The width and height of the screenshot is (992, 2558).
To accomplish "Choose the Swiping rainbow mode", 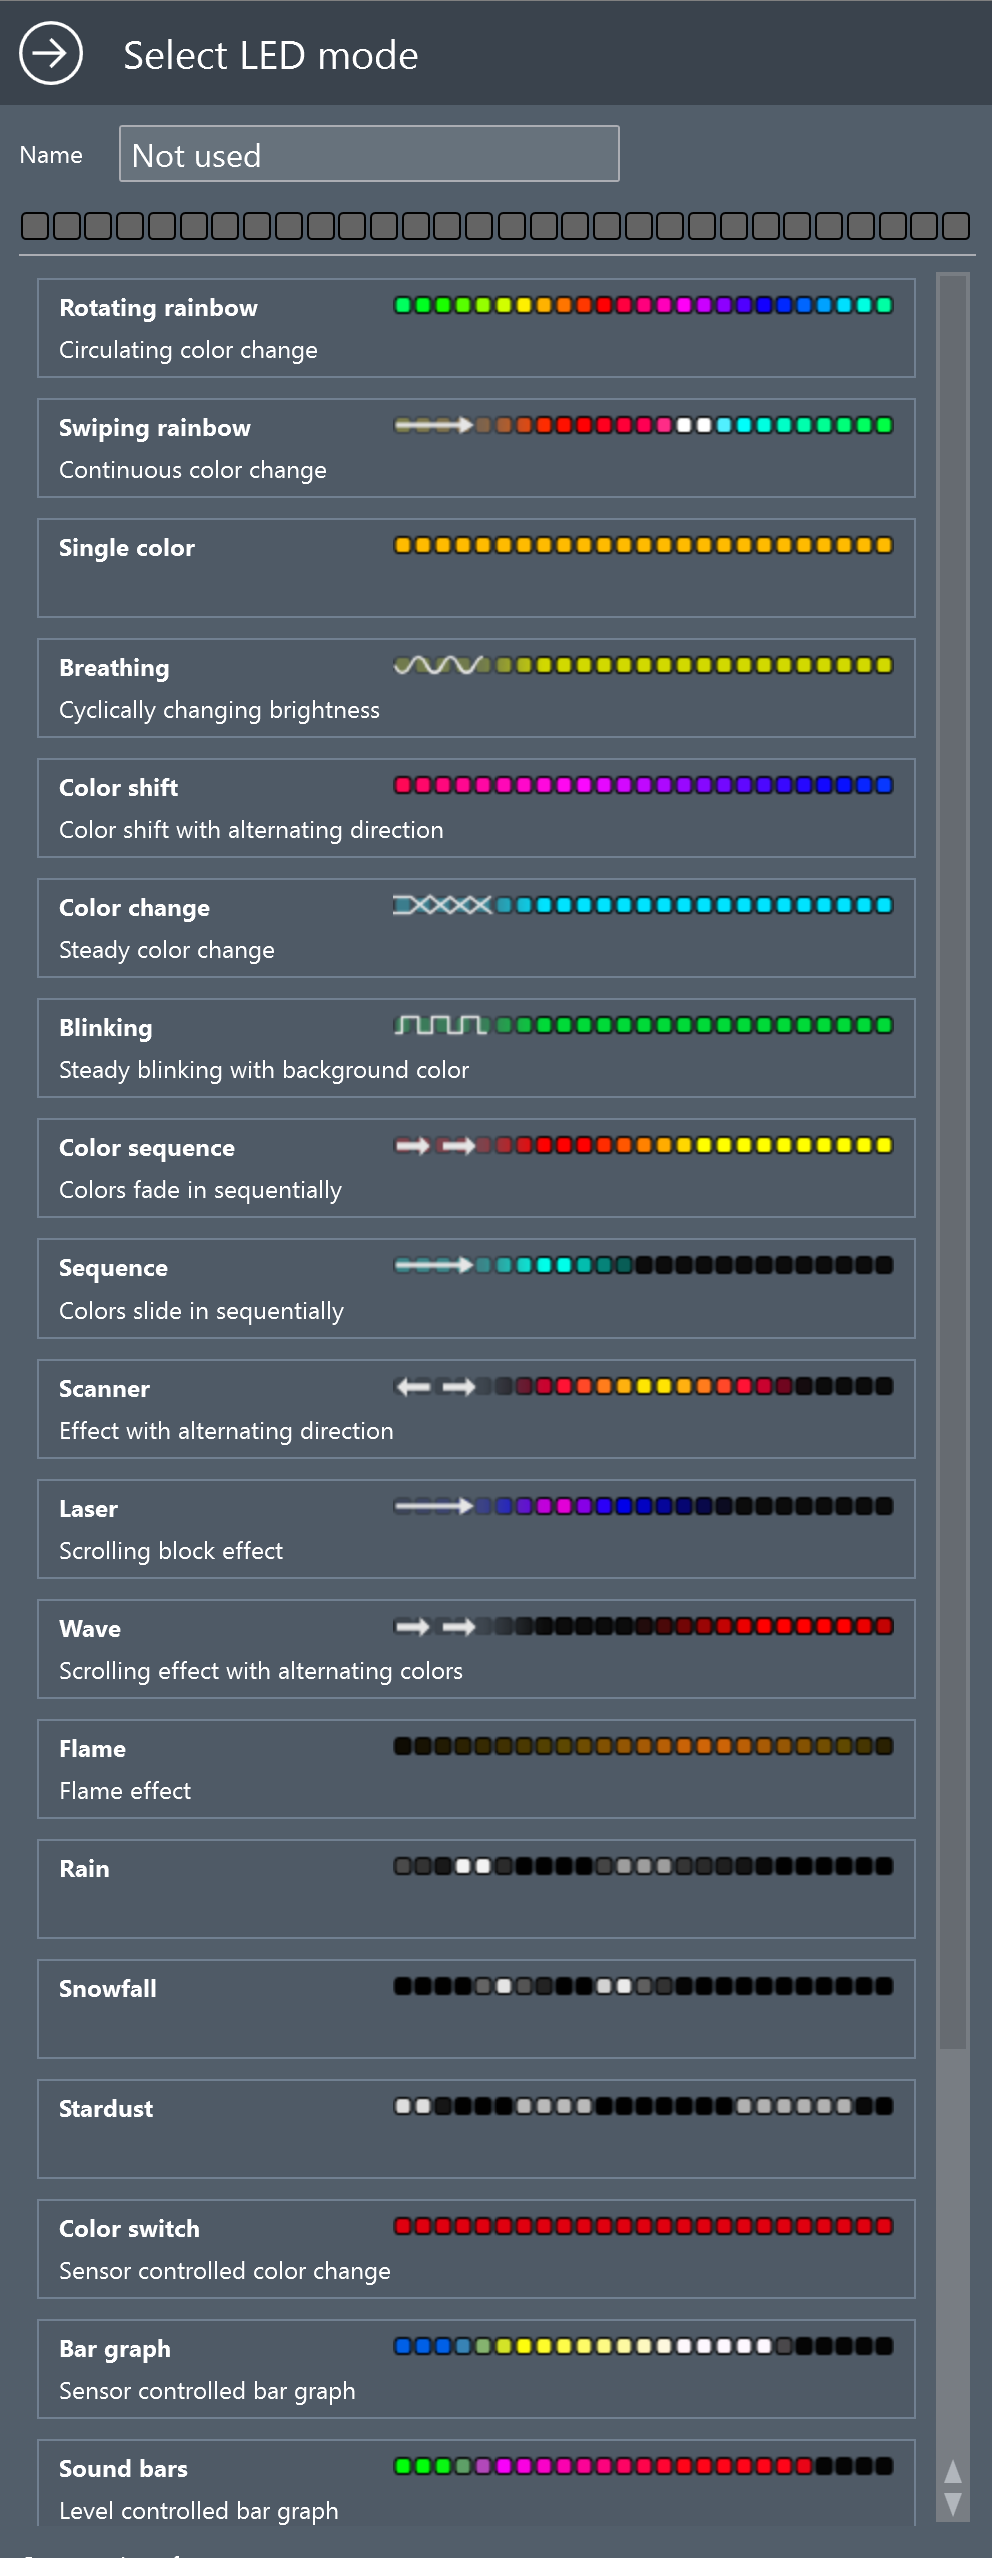I will [x=476, y=448].
